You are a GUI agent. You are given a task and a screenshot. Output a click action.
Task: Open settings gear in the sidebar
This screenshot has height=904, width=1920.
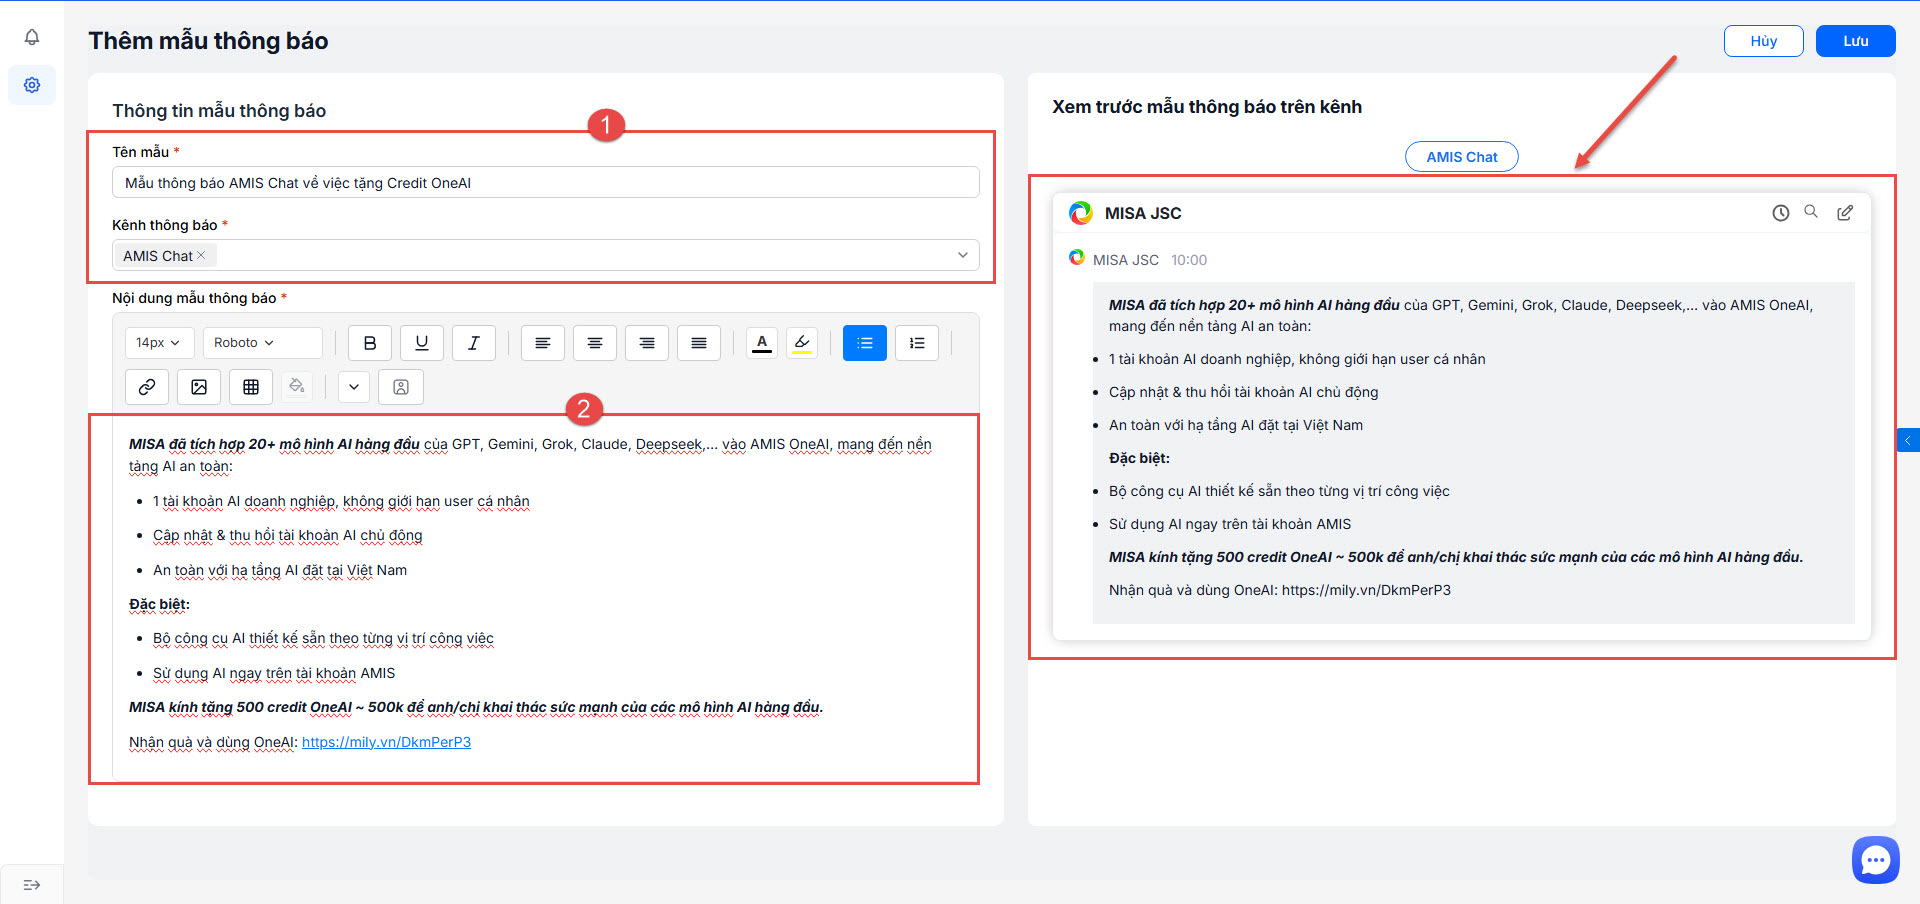click(32, 85)
